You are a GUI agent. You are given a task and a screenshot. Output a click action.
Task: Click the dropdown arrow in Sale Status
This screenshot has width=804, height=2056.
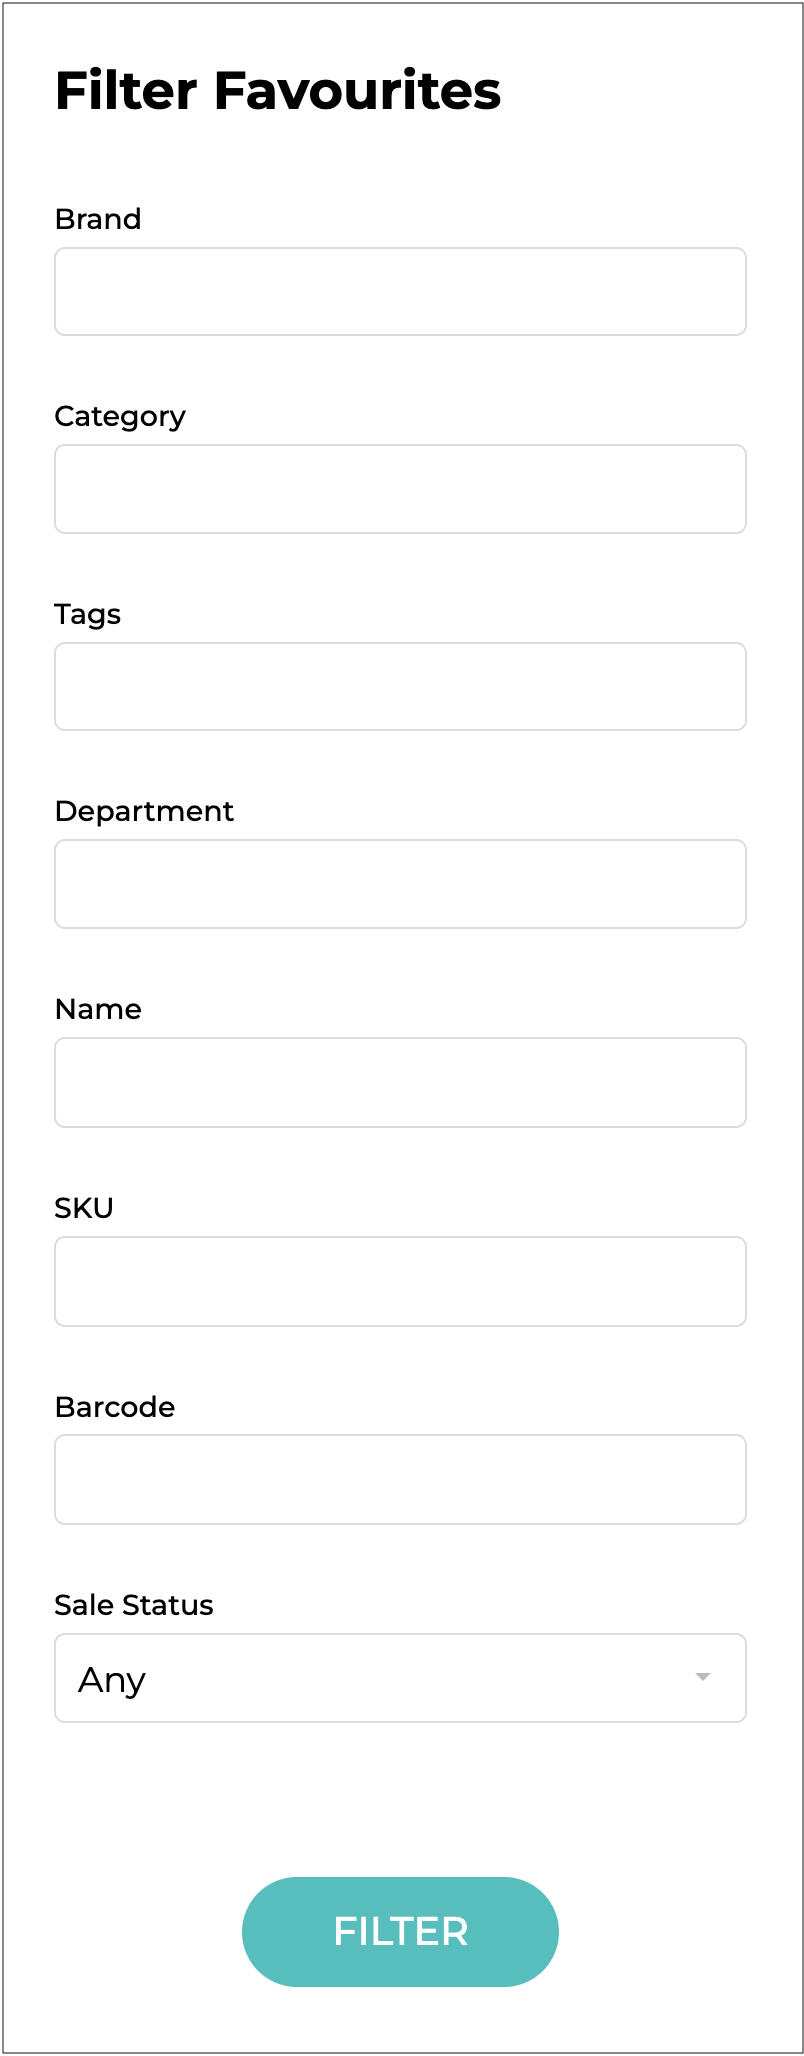(703, 1677)
